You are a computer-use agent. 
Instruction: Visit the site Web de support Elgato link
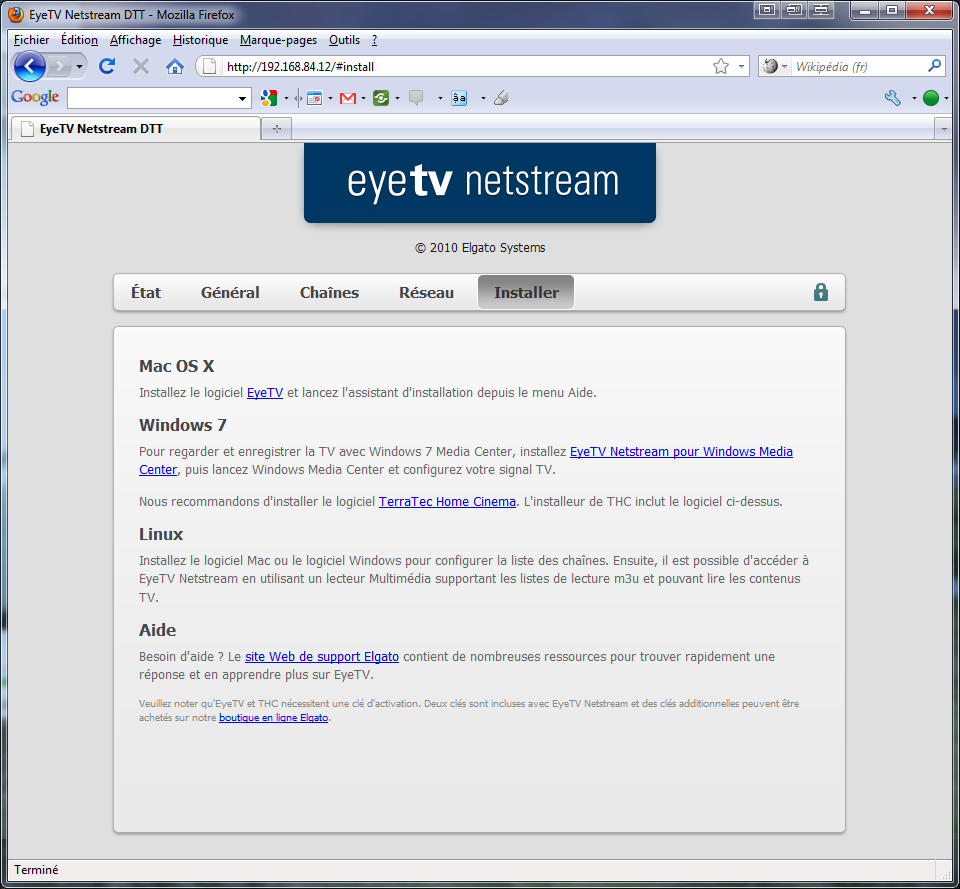322,656
